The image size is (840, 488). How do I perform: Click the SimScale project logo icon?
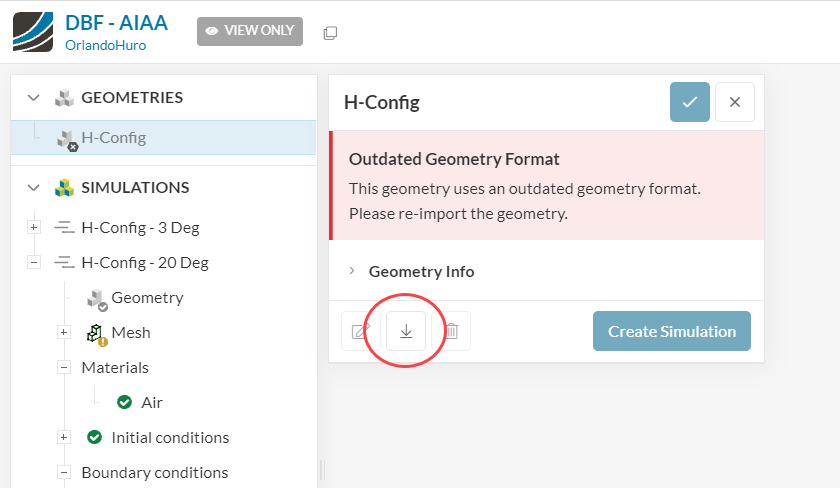click(x=32, y=30)
